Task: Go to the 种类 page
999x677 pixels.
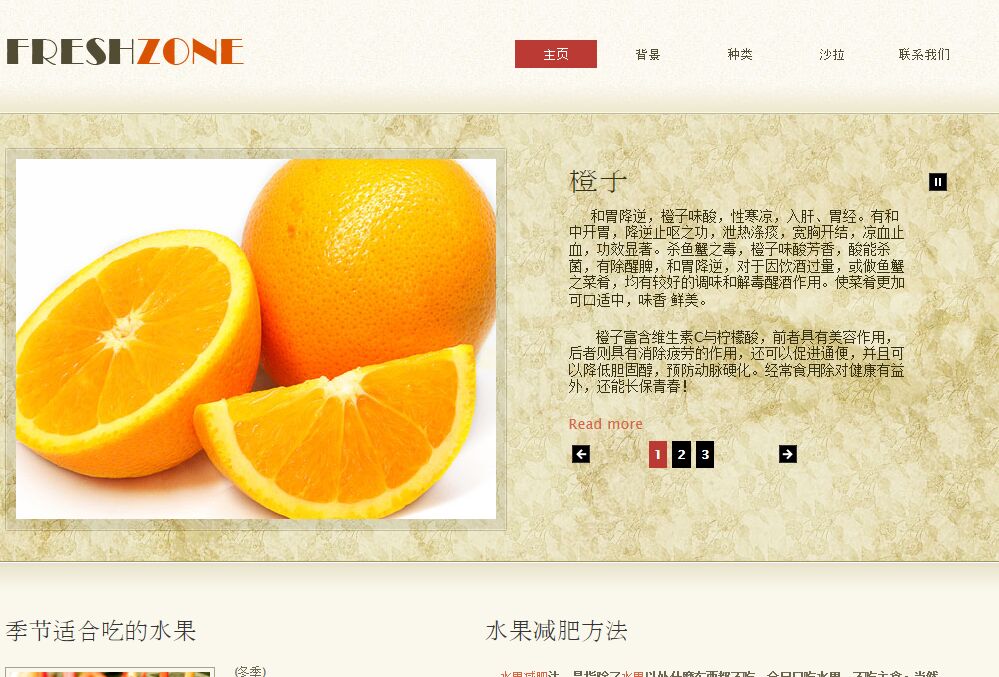Action: tap(740, 55)
